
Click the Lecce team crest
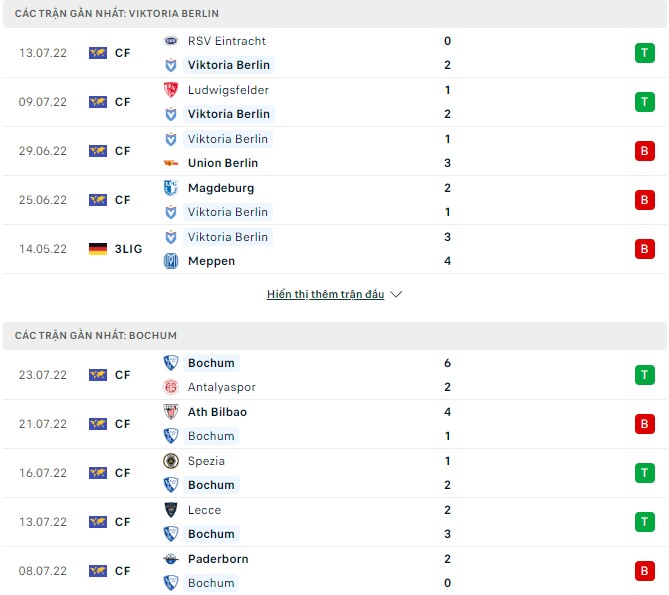[x=170, y=510]
